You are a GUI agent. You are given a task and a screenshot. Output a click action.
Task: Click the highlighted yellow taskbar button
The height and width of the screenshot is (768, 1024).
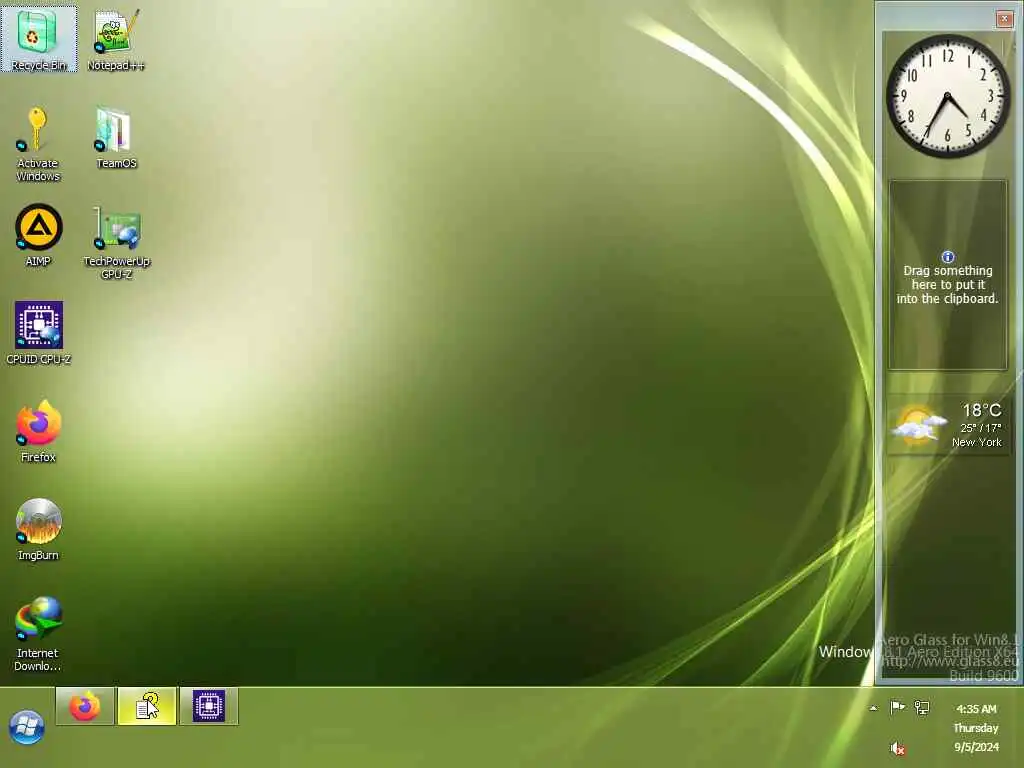point(147,706)
